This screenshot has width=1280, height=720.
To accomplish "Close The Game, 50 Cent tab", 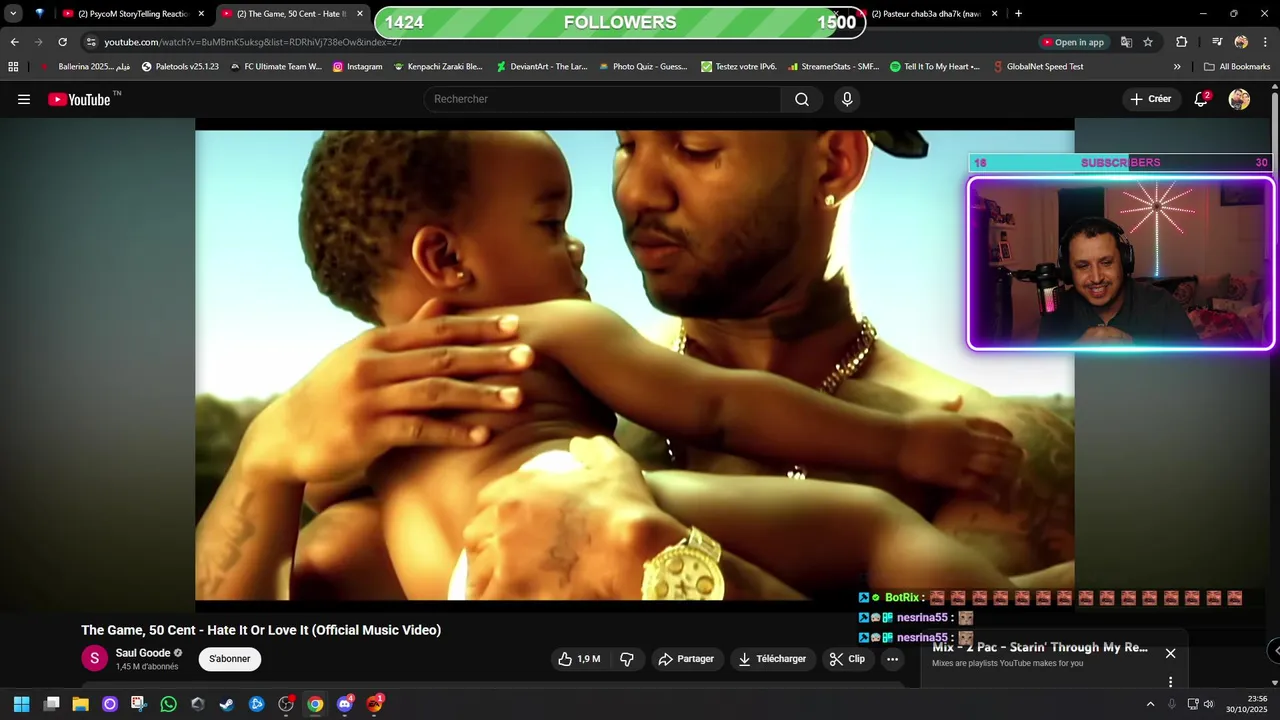I will 360,14.
